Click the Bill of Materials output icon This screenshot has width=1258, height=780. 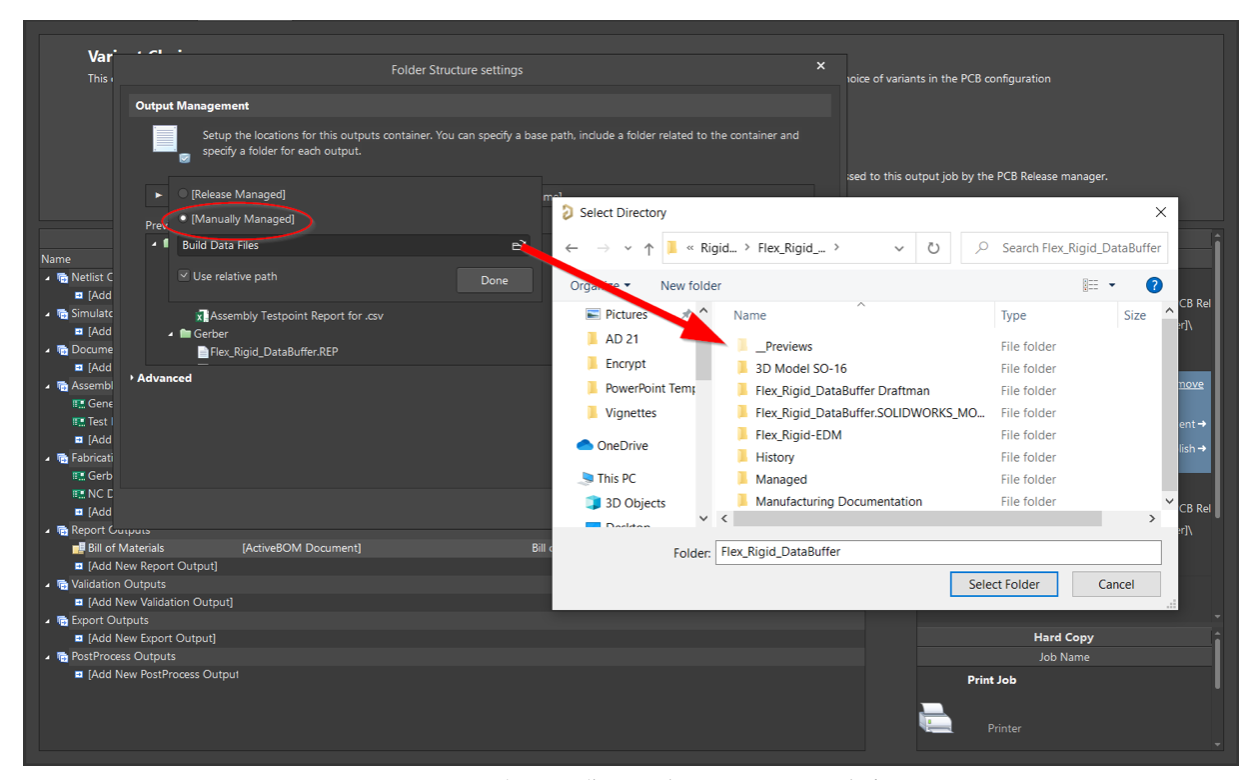click(79, 548)
